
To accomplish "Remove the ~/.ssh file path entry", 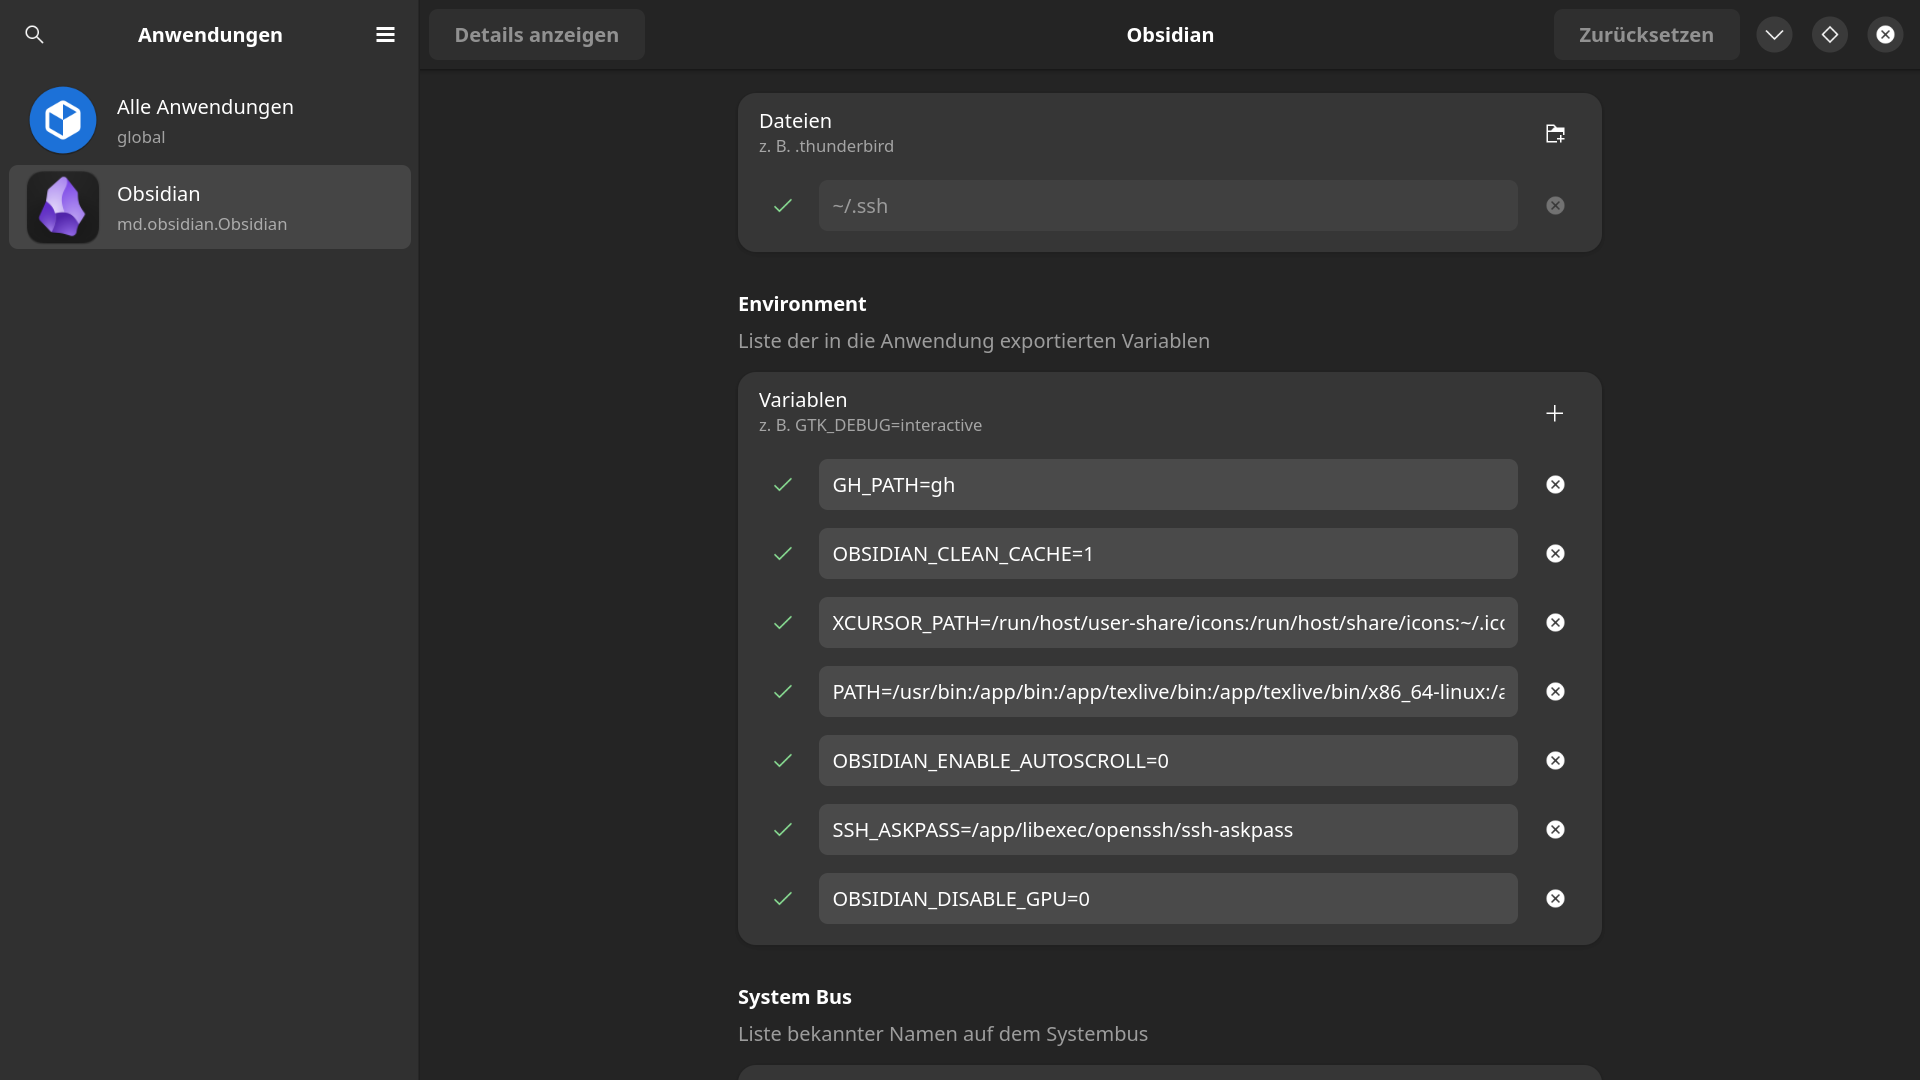I will point(1555,206).
